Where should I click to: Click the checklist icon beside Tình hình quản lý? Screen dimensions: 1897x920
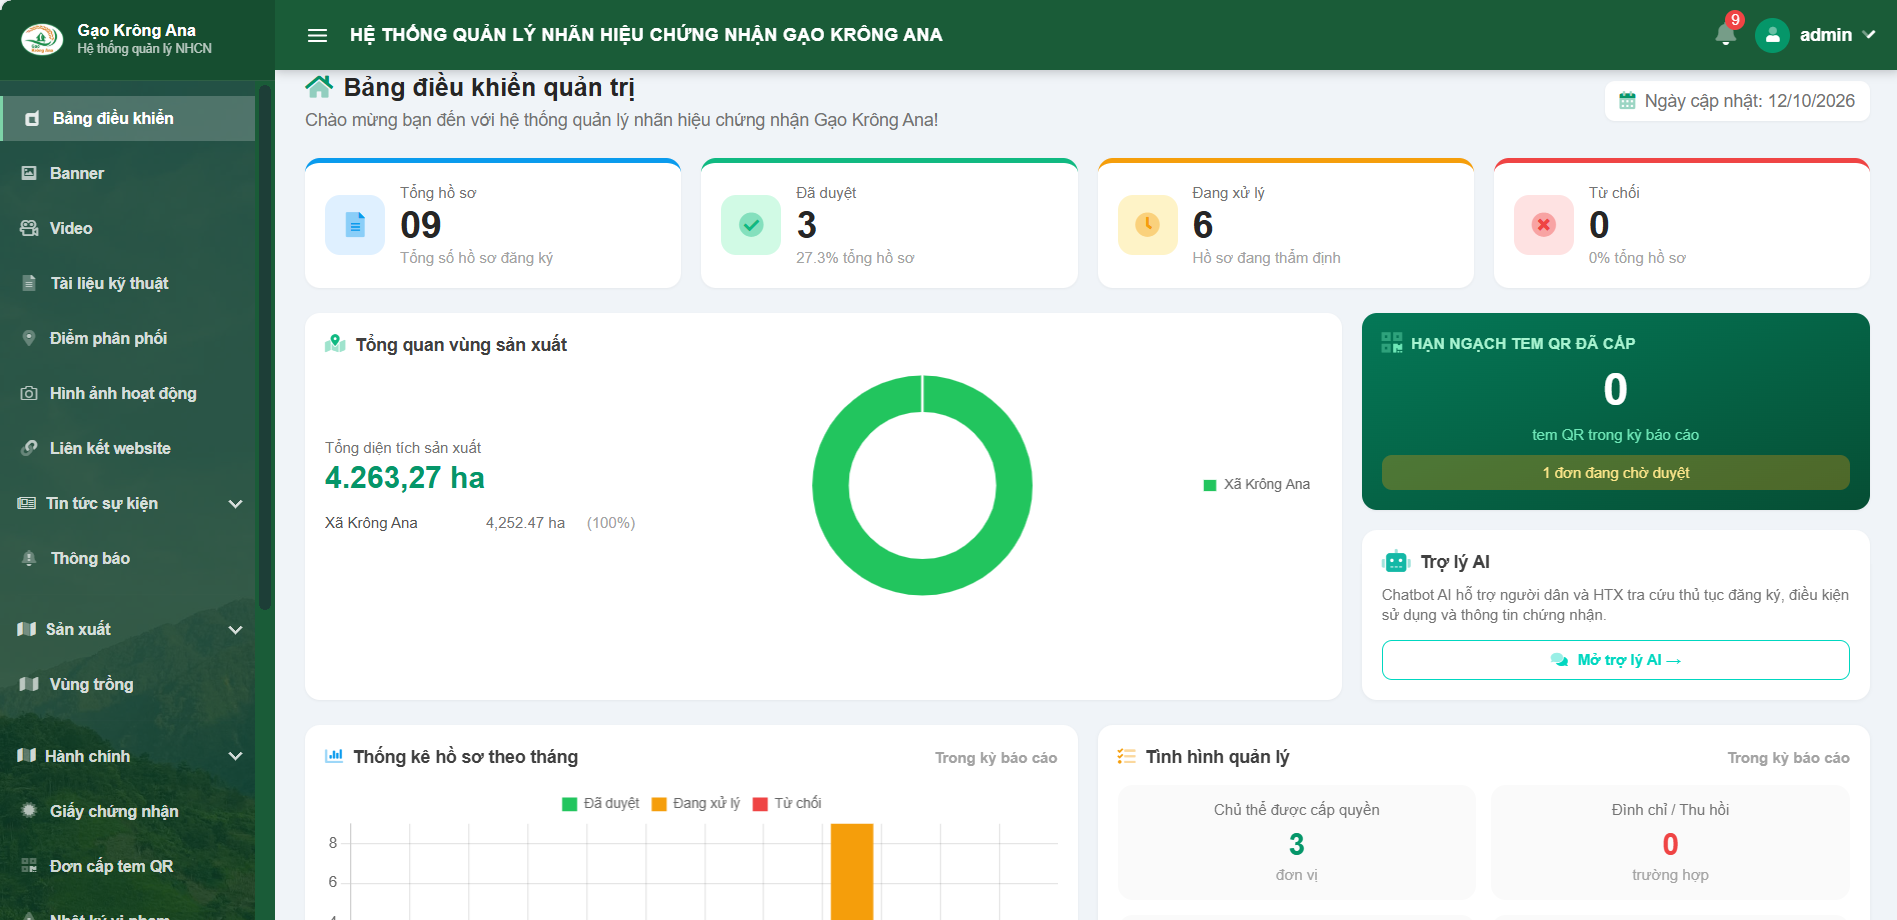pos(1126,756)
